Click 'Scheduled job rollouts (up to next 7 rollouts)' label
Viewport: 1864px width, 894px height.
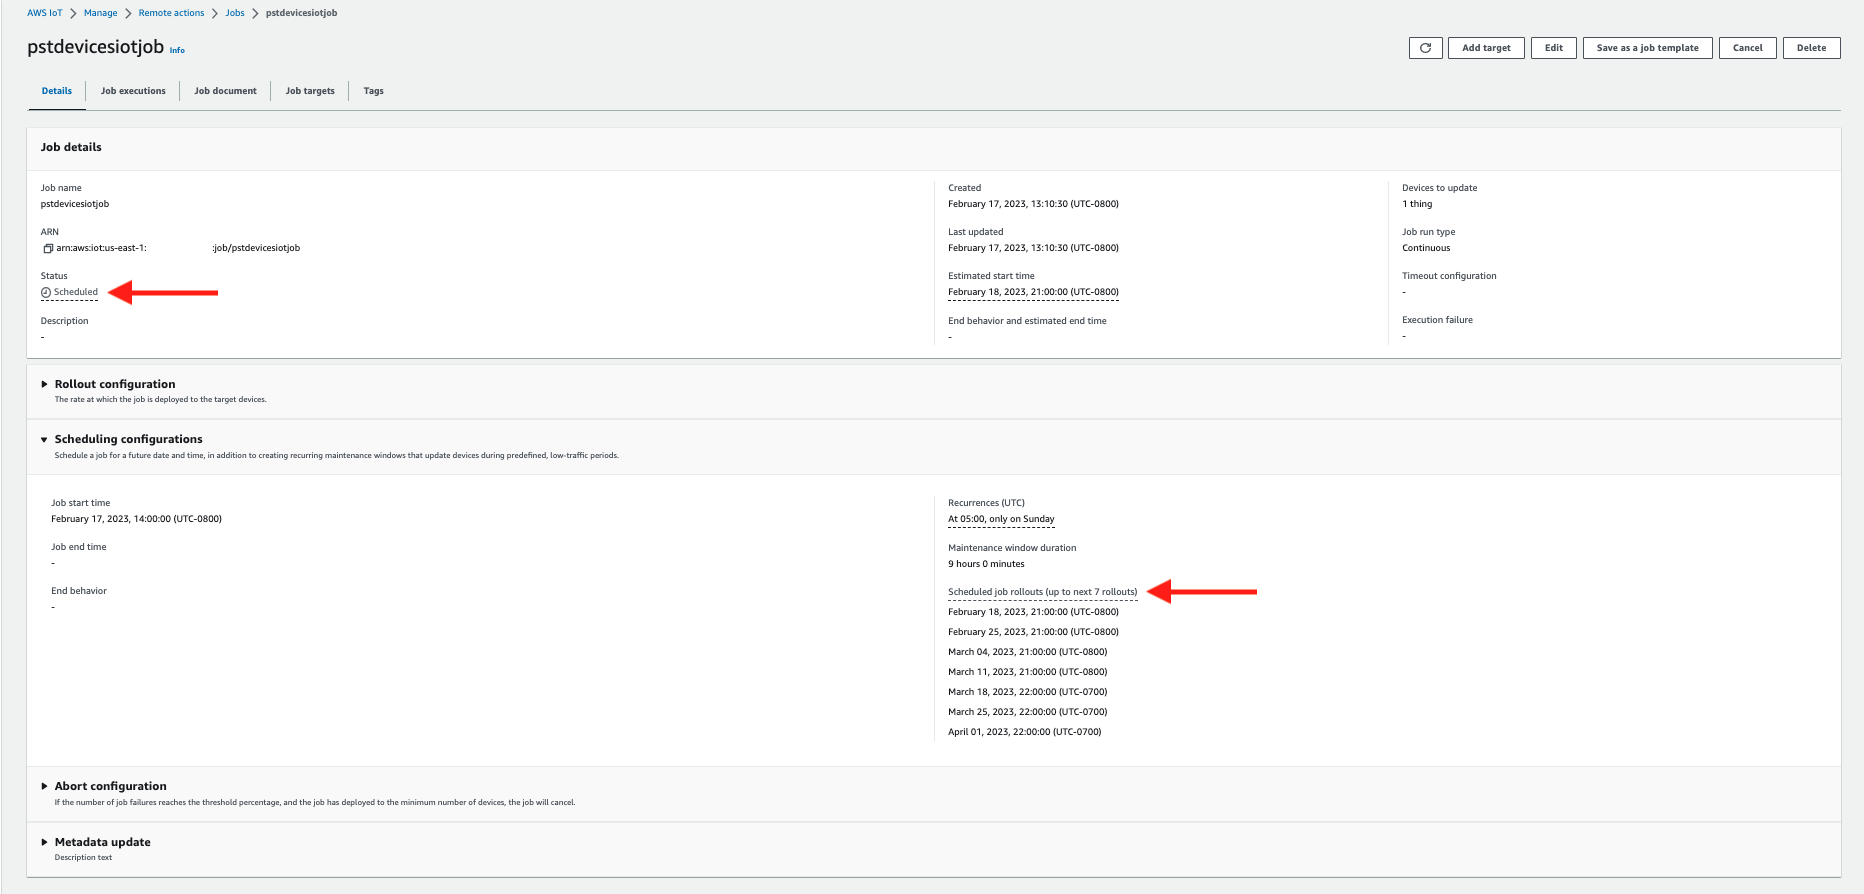pyautogui.click(x=1042, y=592)
